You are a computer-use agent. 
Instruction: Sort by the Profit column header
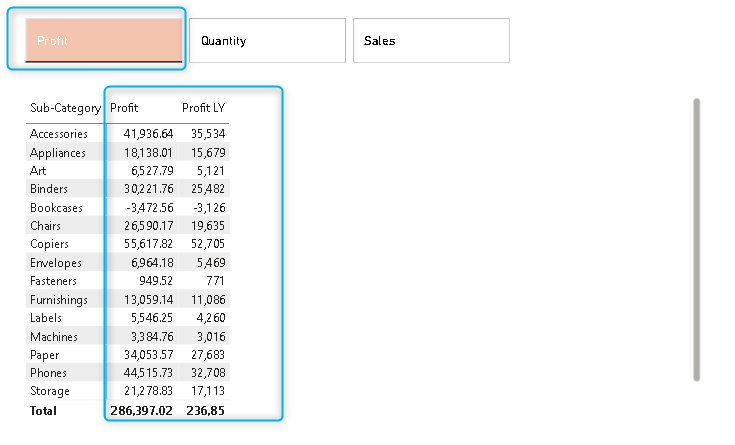pyautogui.click(x=125, y=108)
